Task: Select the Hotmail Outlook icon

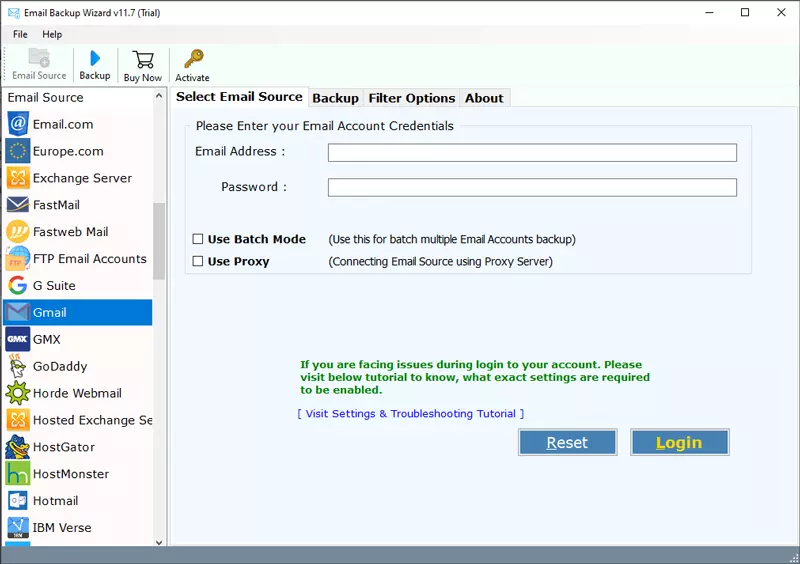Action: click(x=18, y=501)
